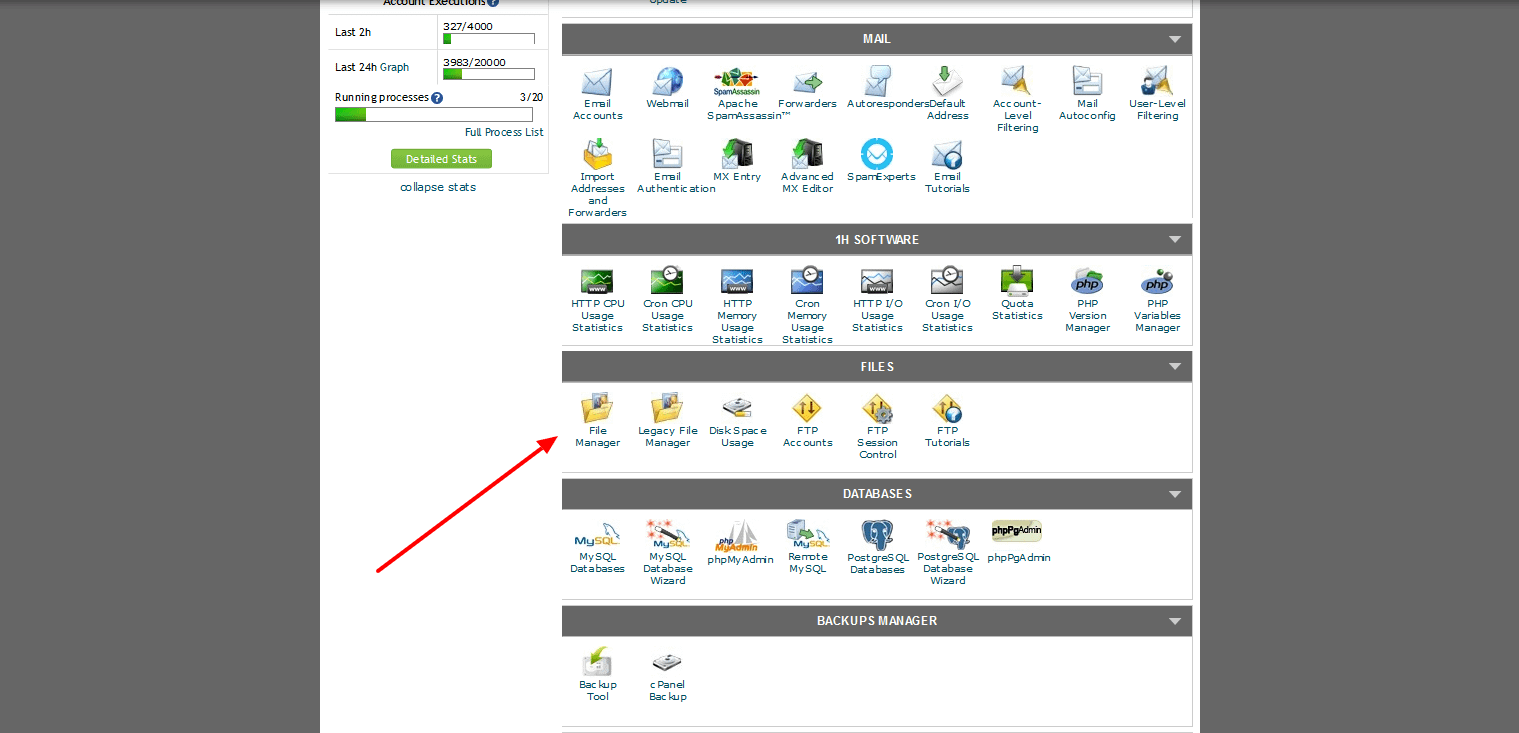Open Default Address
The image size is (1519, 733).
(x=947, y=94)
